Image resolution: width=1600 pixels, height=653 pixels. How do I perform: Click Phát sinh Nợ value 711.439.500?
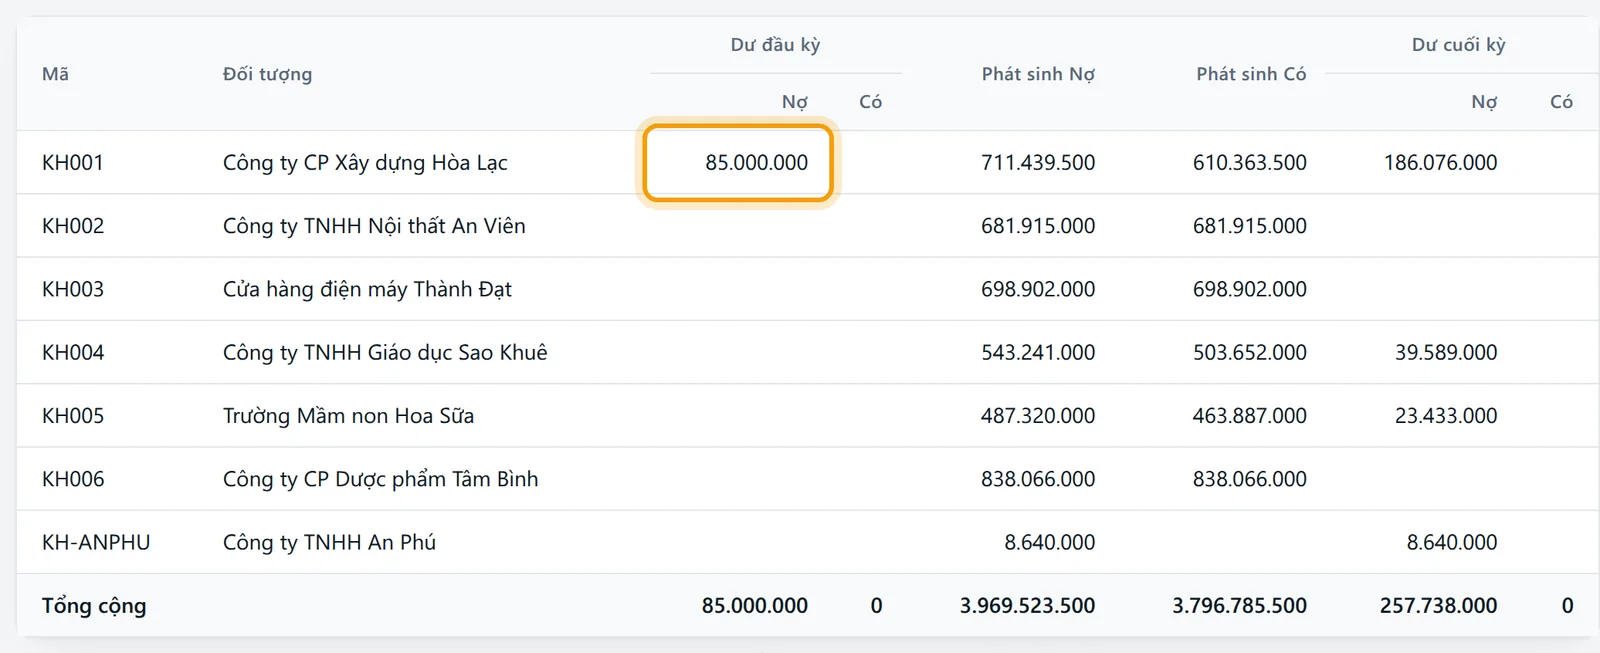[x=1038, y=162]
